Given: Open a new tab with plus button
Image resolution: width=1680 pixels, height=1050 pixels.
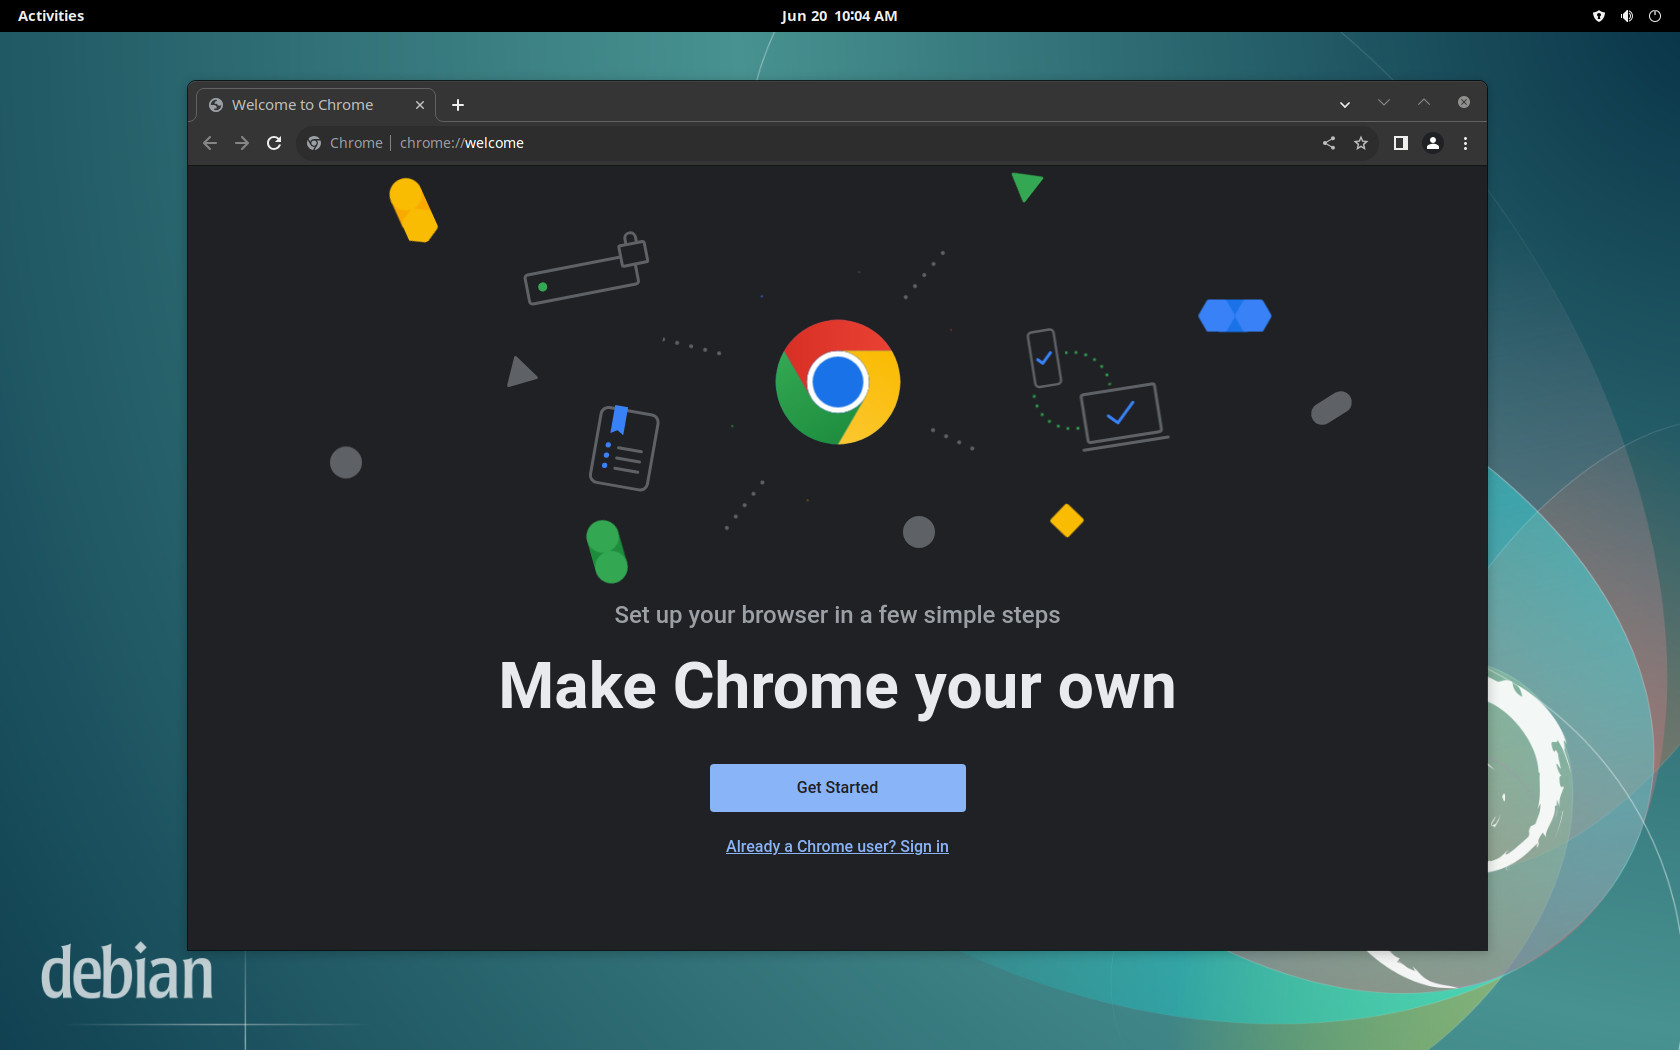Looking at the screenshot, I should pyautogui.click(x=458, y=105).
